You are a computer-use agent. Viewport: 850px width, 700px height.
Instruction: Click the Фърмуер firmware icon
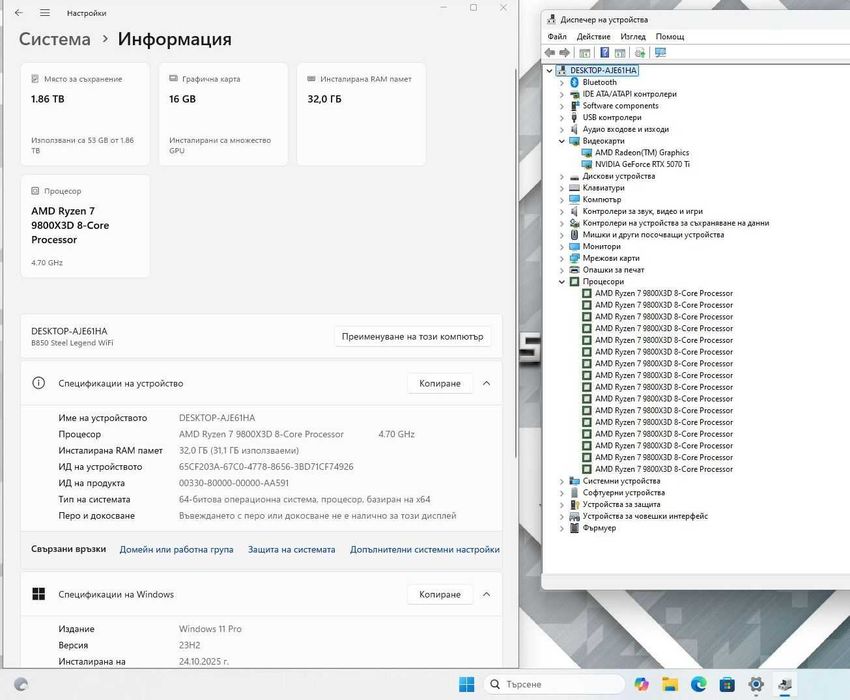point(575,528)
